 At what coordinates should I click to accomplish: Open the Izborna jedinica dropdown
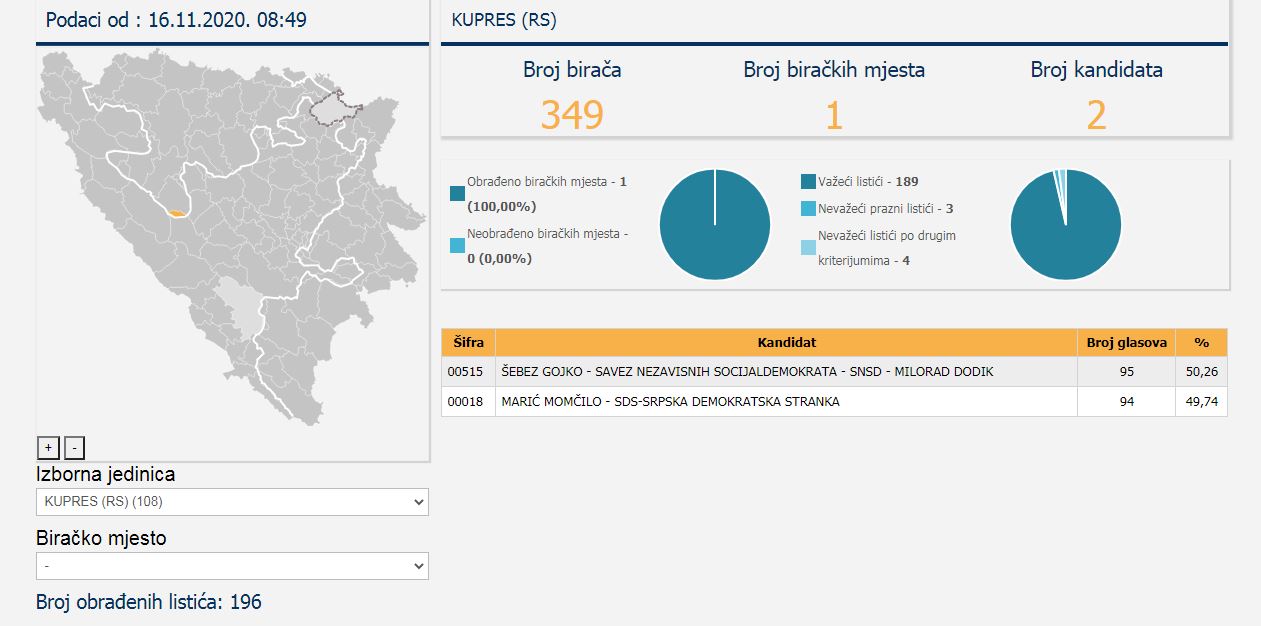232,502
